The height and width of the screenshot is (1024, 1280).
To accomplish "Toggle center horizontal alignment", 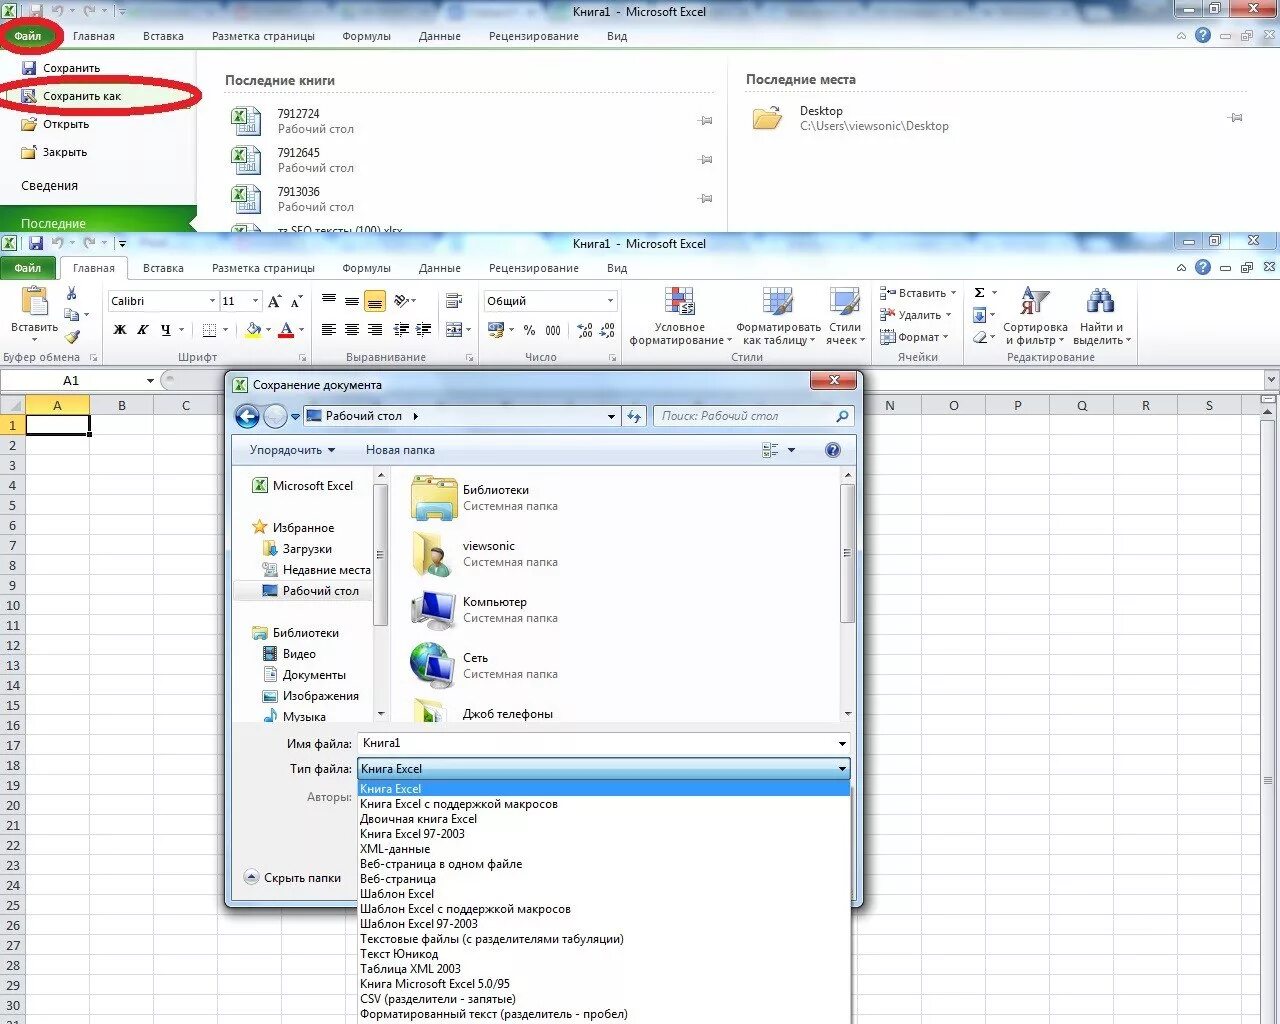I will click(x=352, y=330).
